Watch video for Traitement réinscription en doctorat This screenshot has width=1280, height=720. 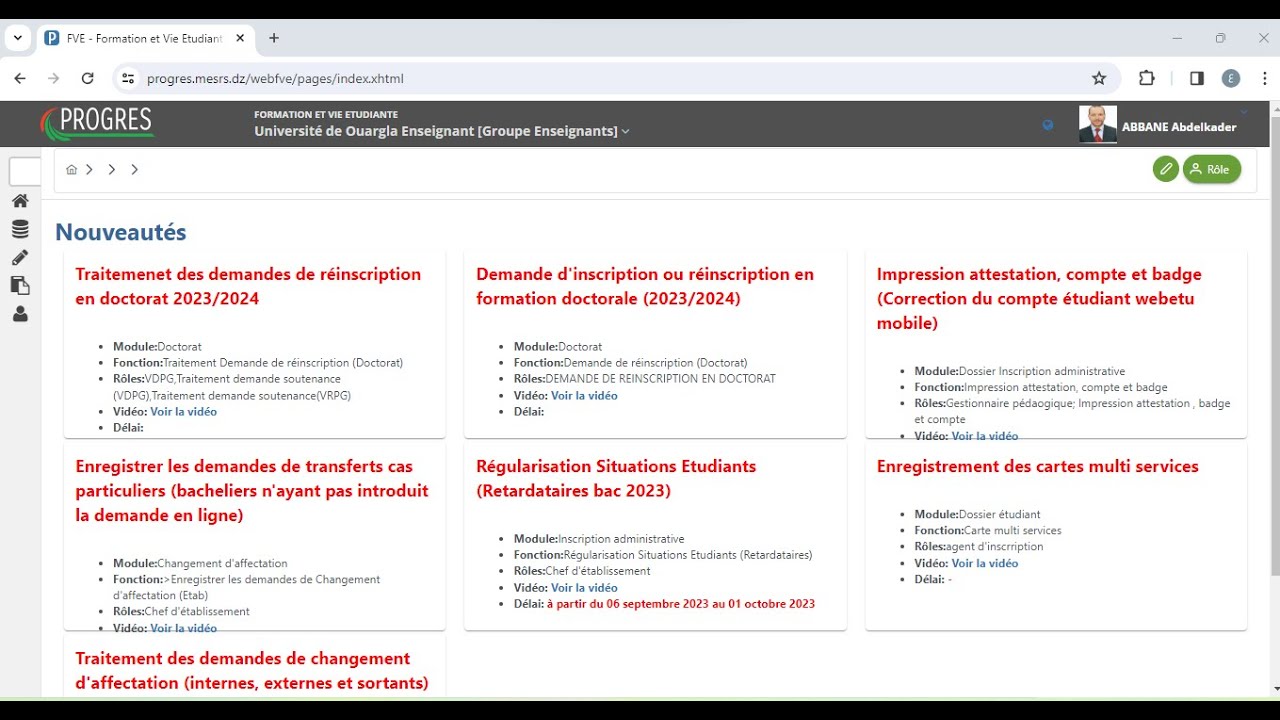(x=183, y=411)
